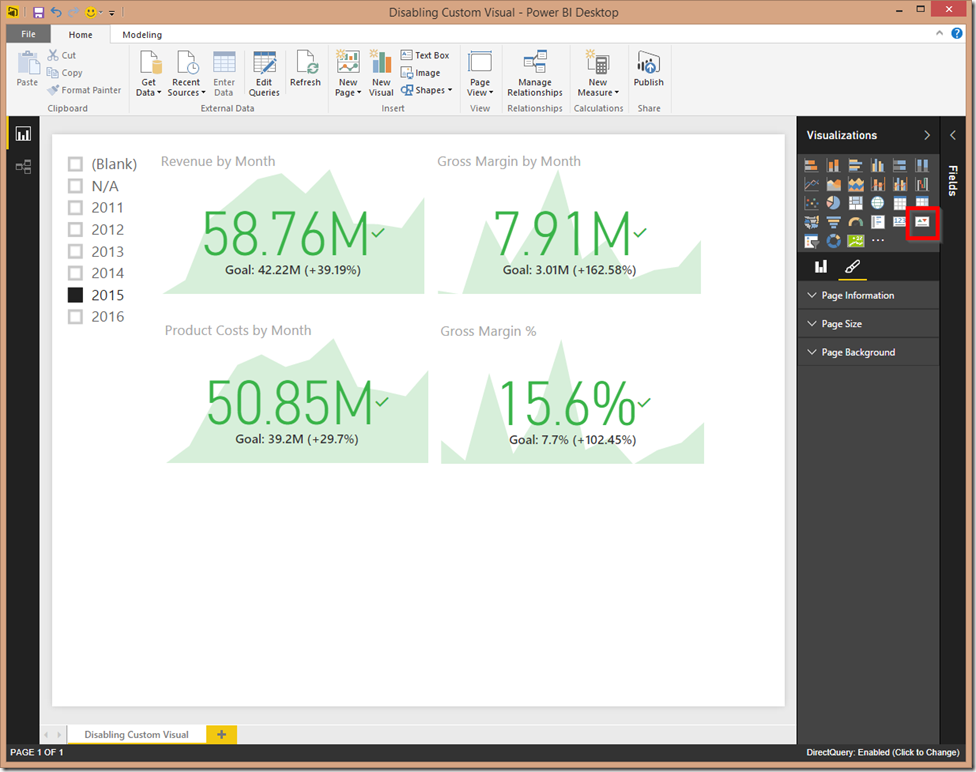This screenshot has width=976, height=772.
Task: Expand the Fields pane
Action: pos(952,135)
